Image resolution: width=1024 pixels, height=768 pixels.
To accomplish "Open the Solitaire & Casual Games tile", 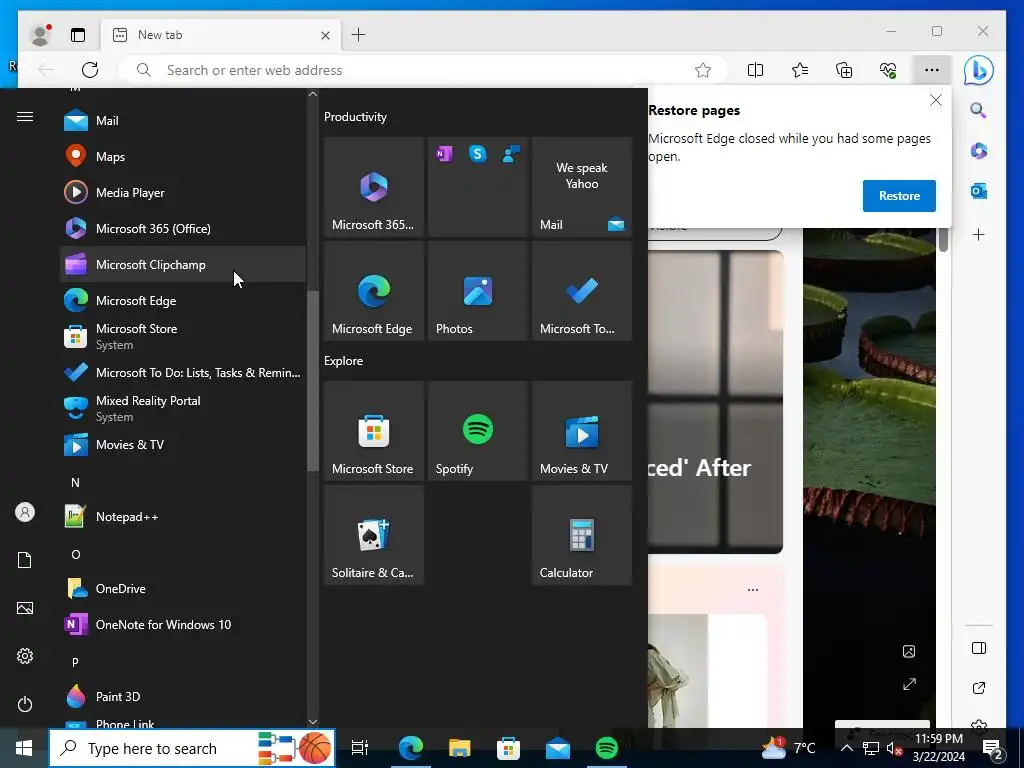I will tap(374, 535).
